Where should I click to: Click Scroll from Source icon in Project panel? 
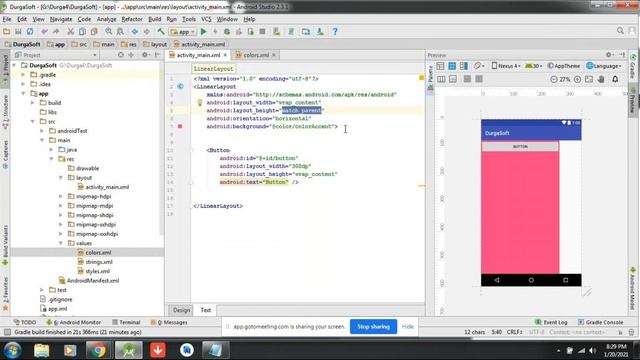coord(120,55)
